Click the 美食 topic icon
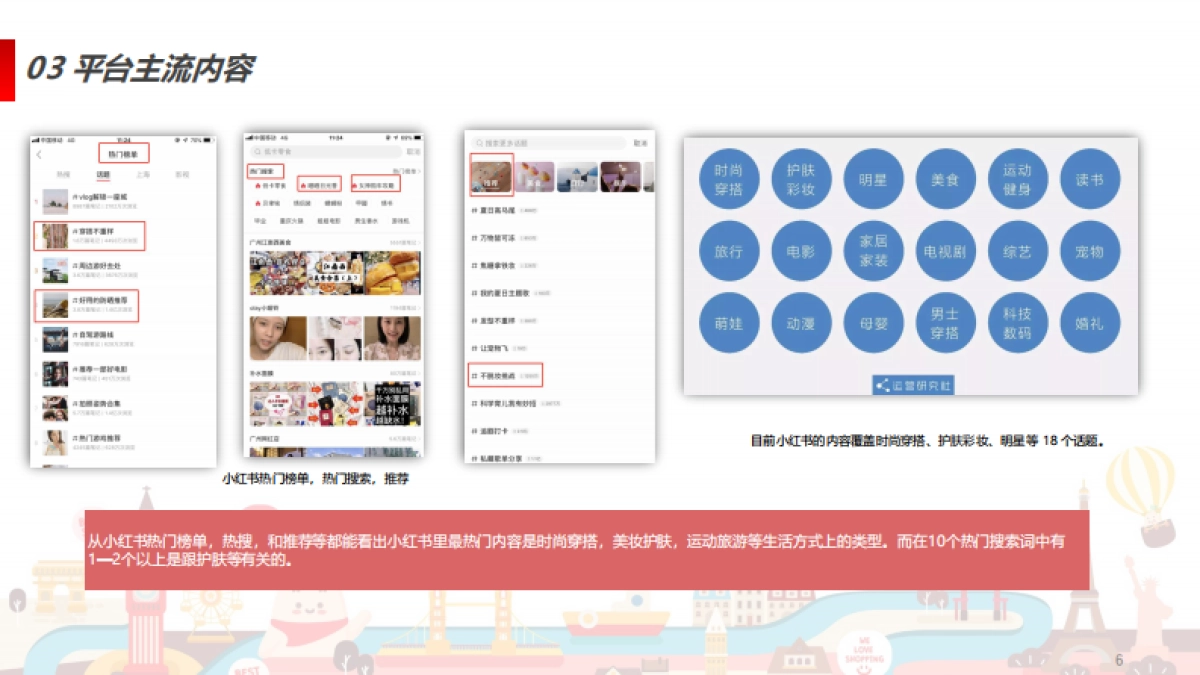Image resolution: width=1200 pixels, height=675 pixels. (x=945, y=179)
